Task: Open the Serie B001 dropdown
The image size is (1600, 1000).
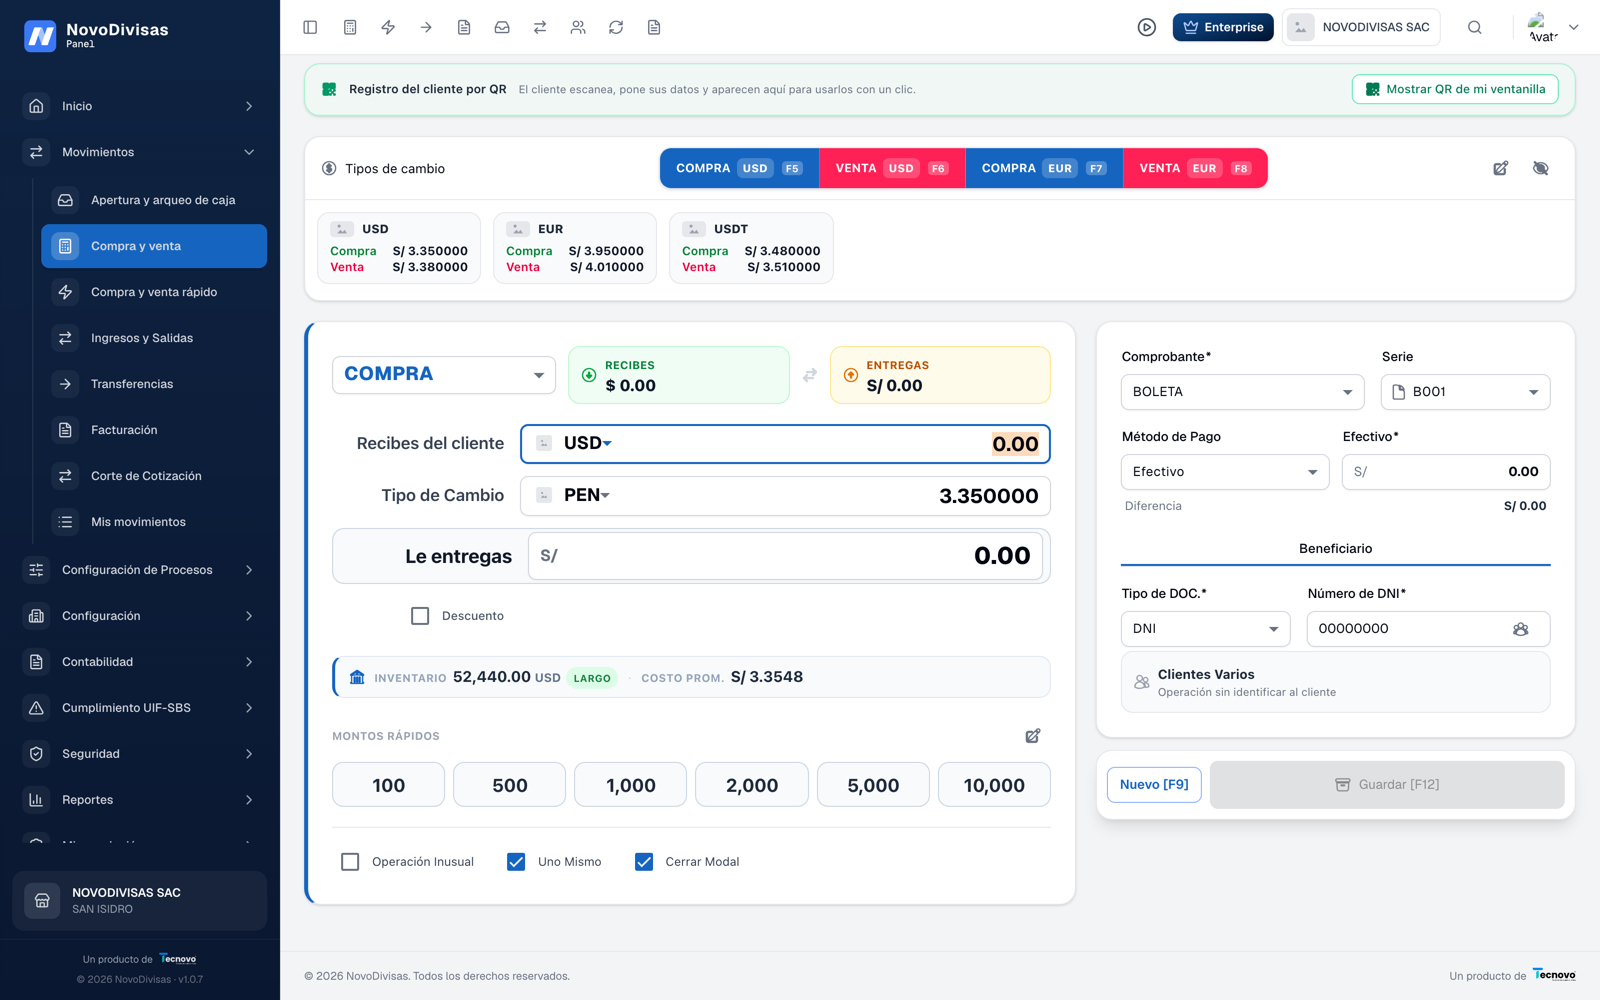Action: click(x=1466, y=392)
